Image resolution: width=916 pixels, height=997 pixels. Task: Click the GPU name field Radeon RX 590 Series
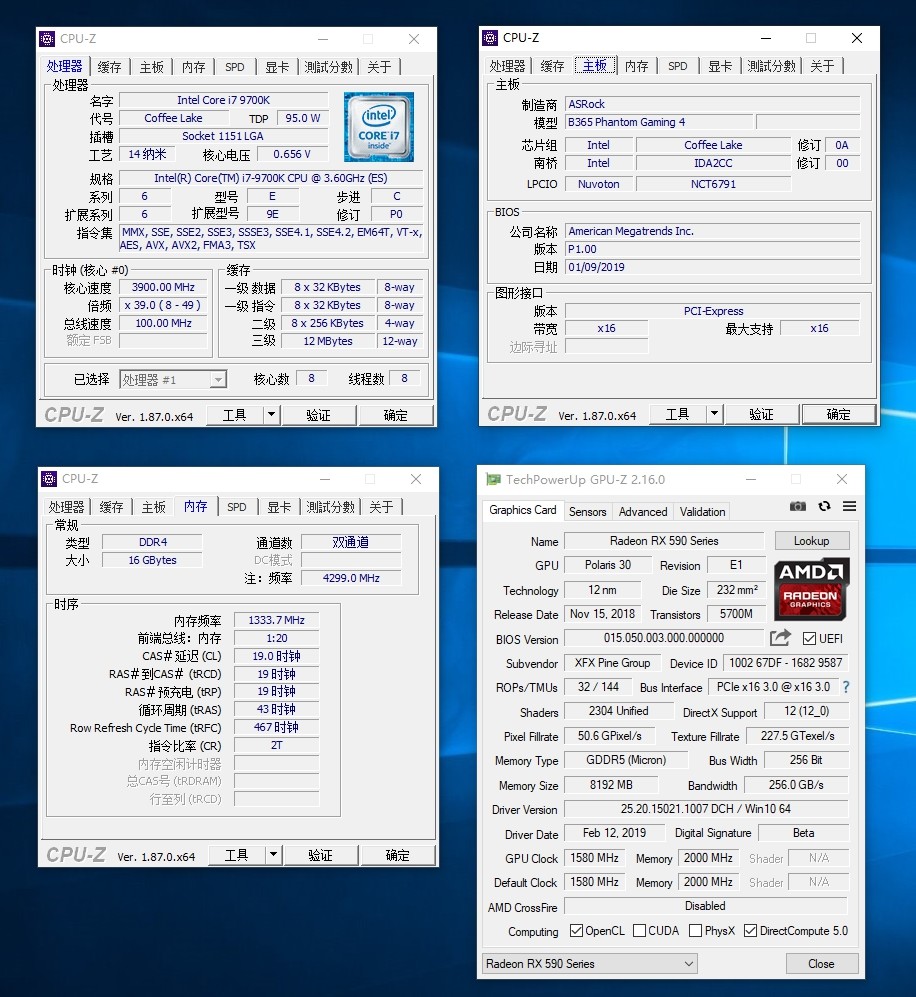click(x=664, y=540)
